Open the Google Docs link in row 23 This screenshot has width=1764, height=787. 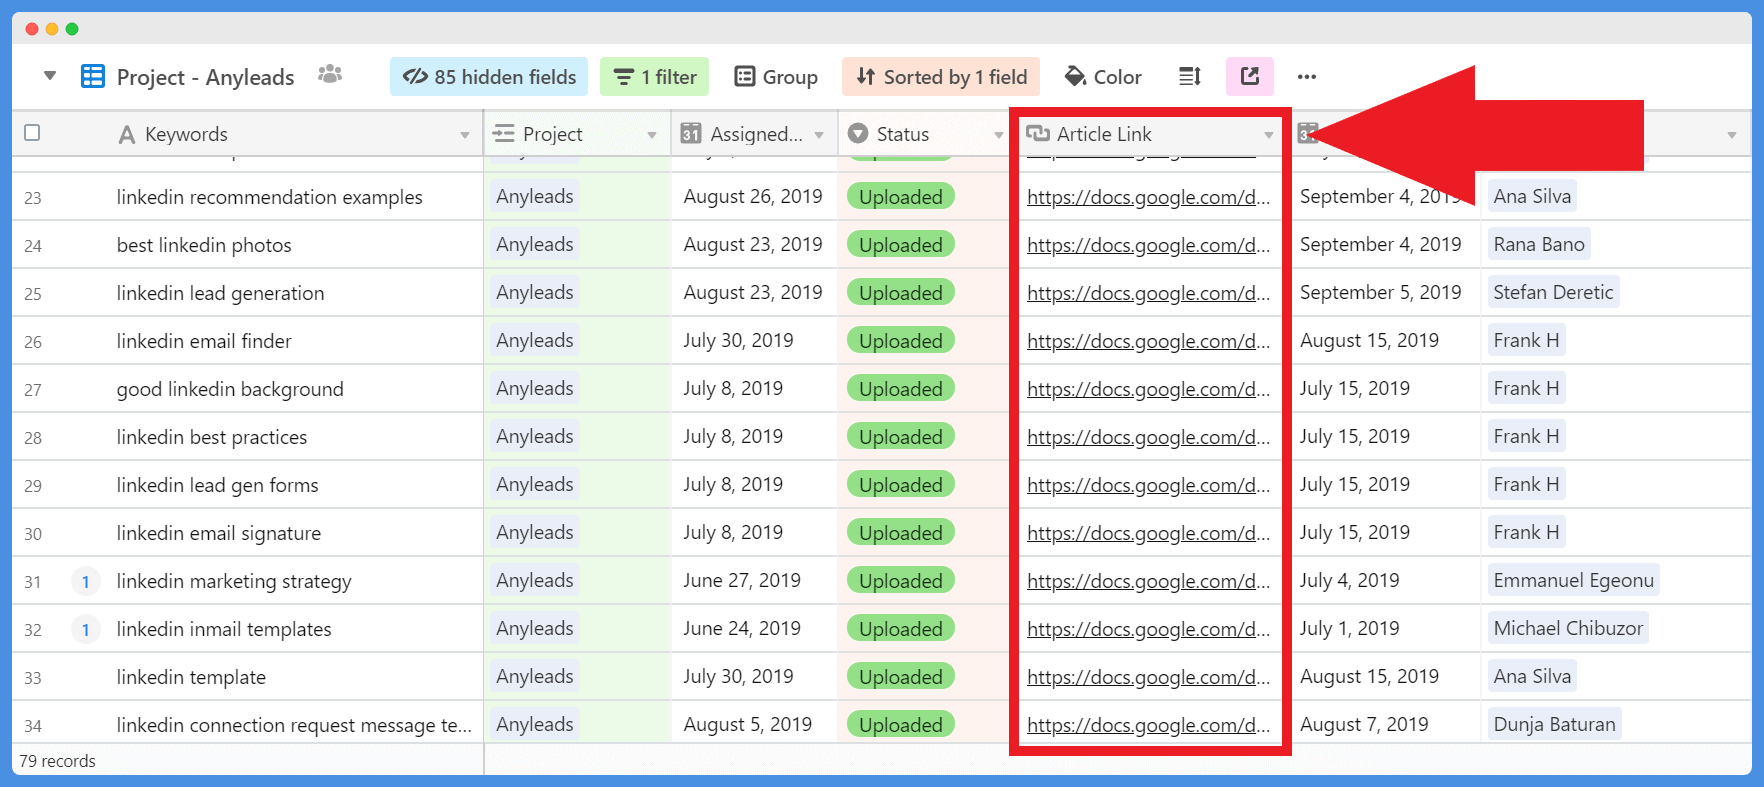coord(1148,197)
